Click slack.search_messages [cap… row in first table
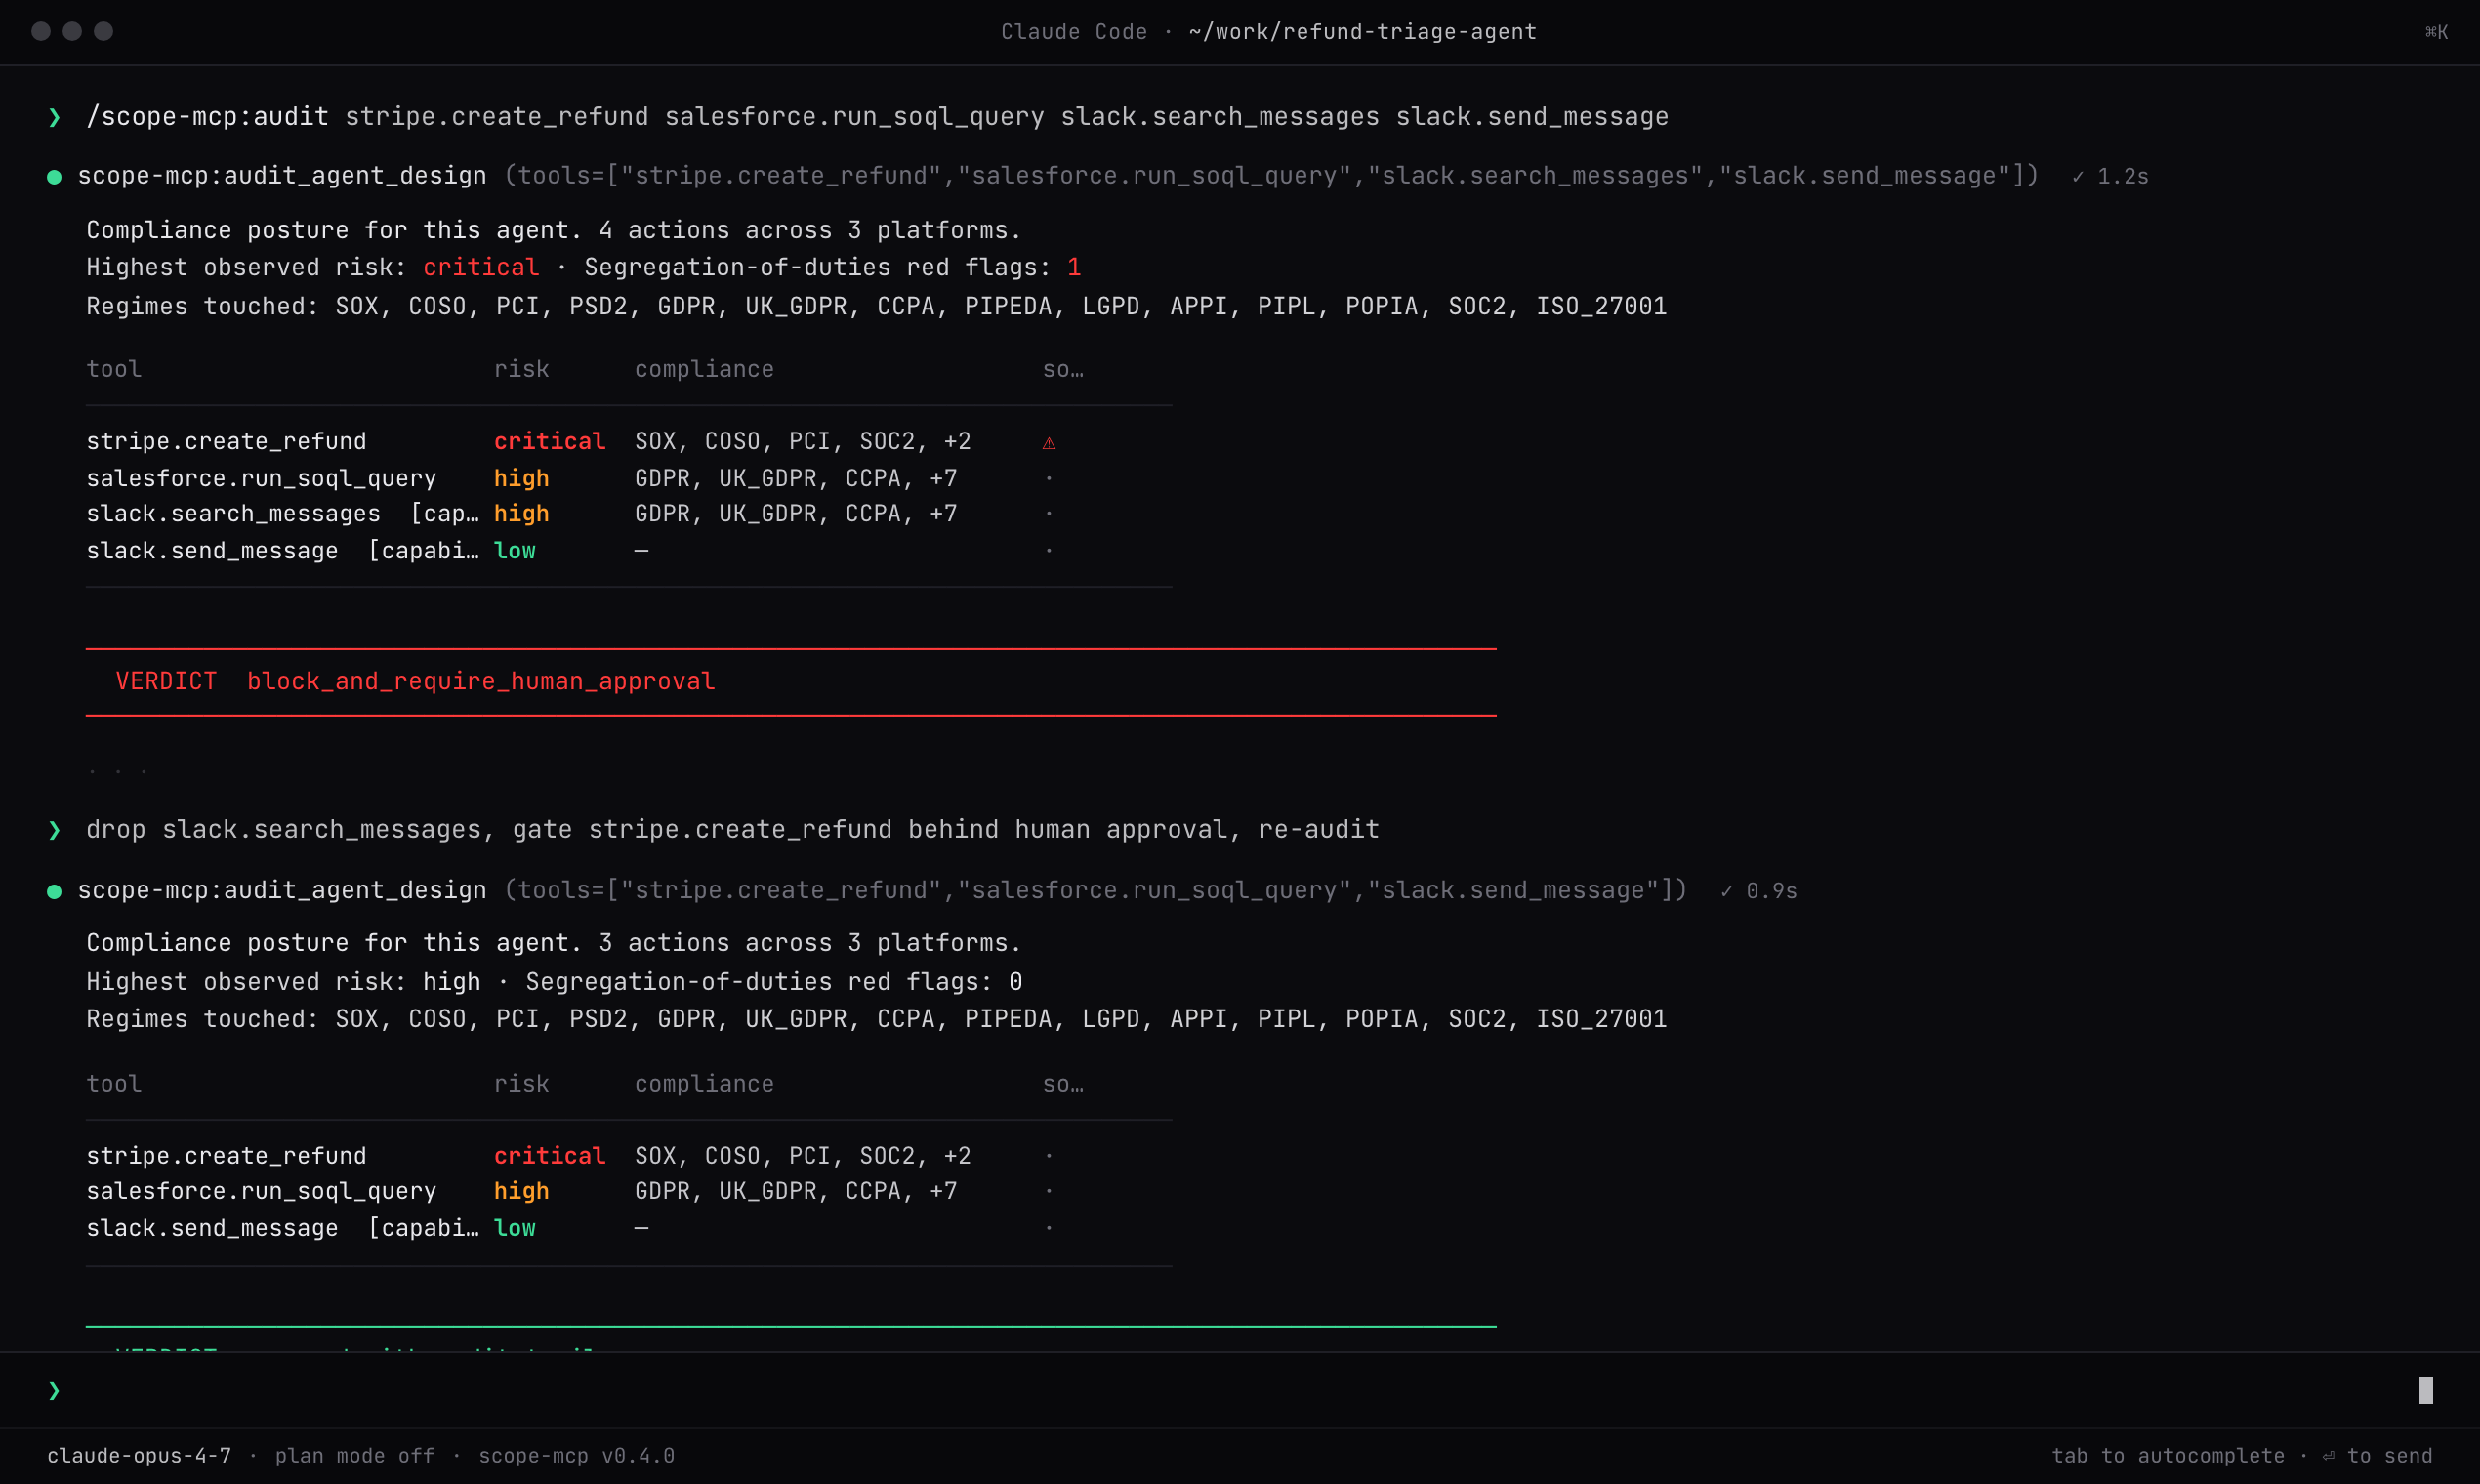This screenshot has height=1484, width=2480. (x=283, y=514)
